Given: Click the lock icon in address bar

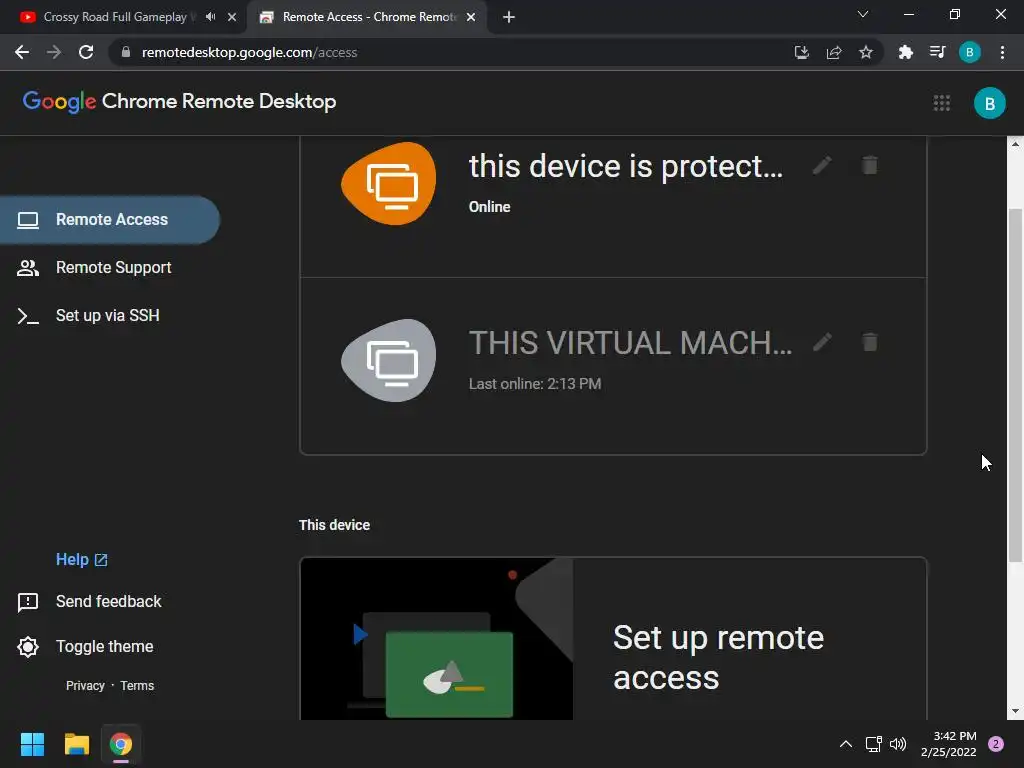Looking at the screenshot, I should (126, 52).
